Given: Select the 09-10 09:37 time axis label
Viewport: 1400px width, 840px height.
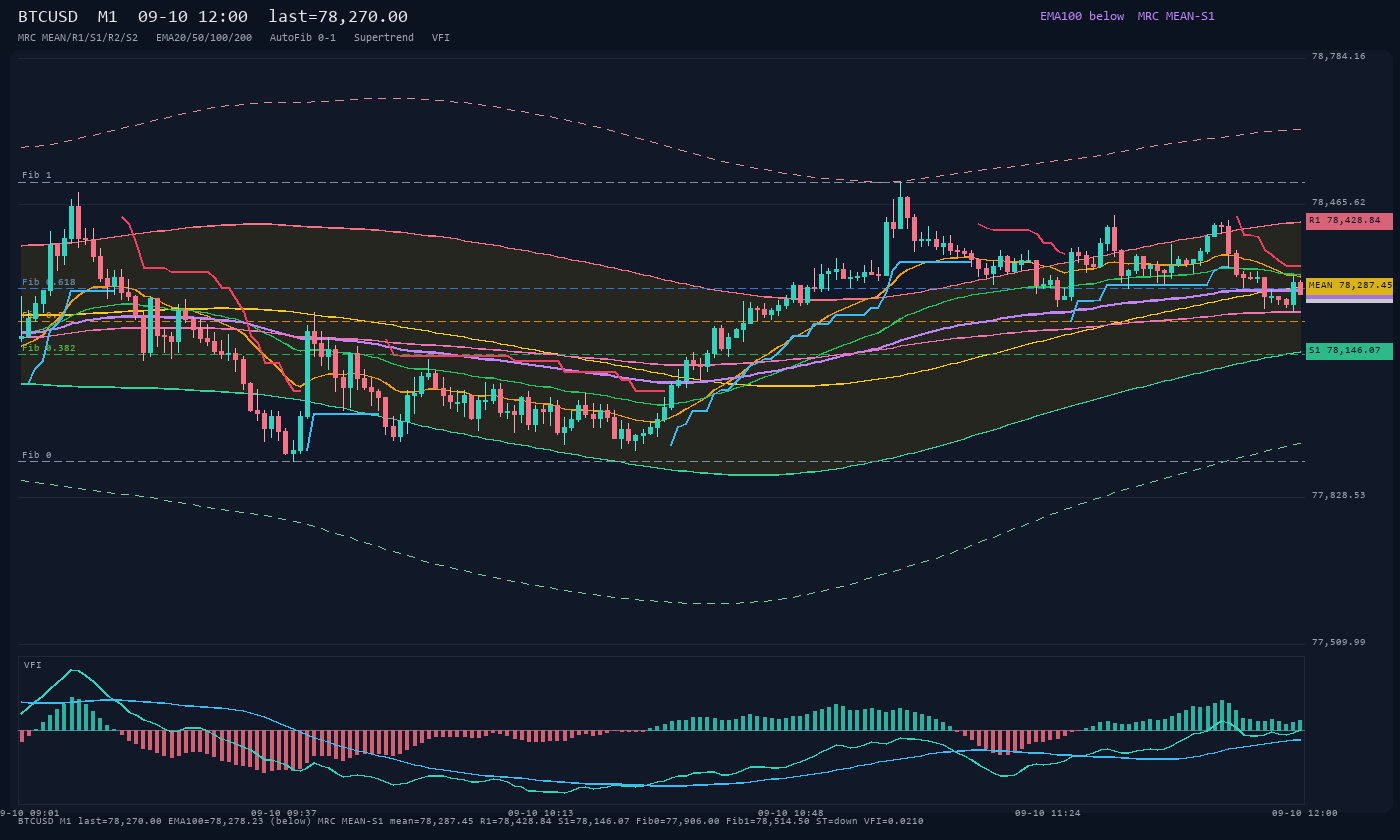Looking at the screenshot, I should [284, 813].
